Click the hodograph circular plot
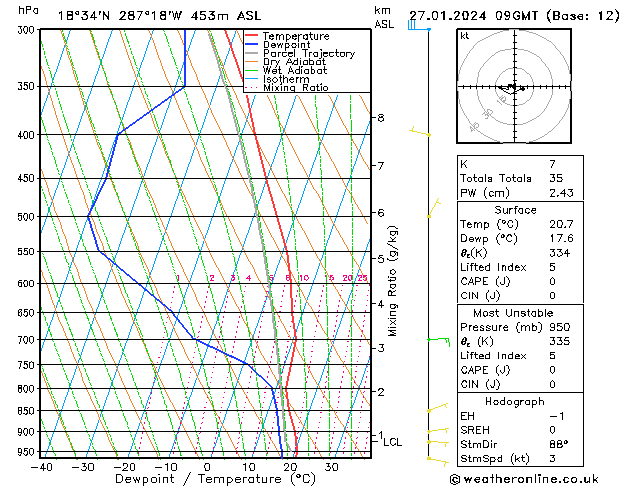629x486 pixels. [514, 88]
